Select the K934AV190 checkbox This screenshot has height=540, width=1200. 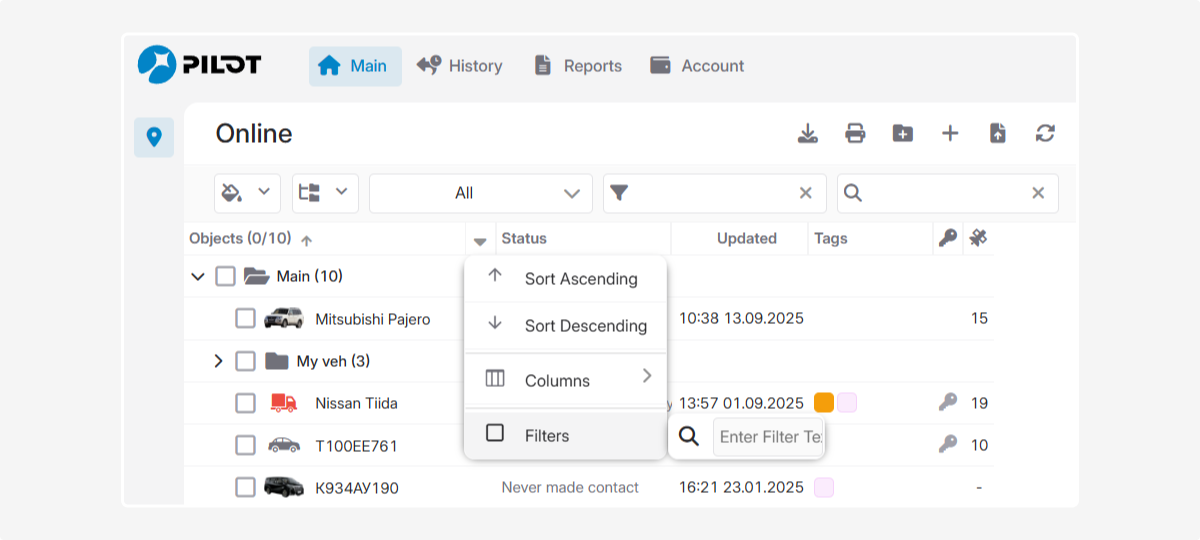(x=246, y=488)
